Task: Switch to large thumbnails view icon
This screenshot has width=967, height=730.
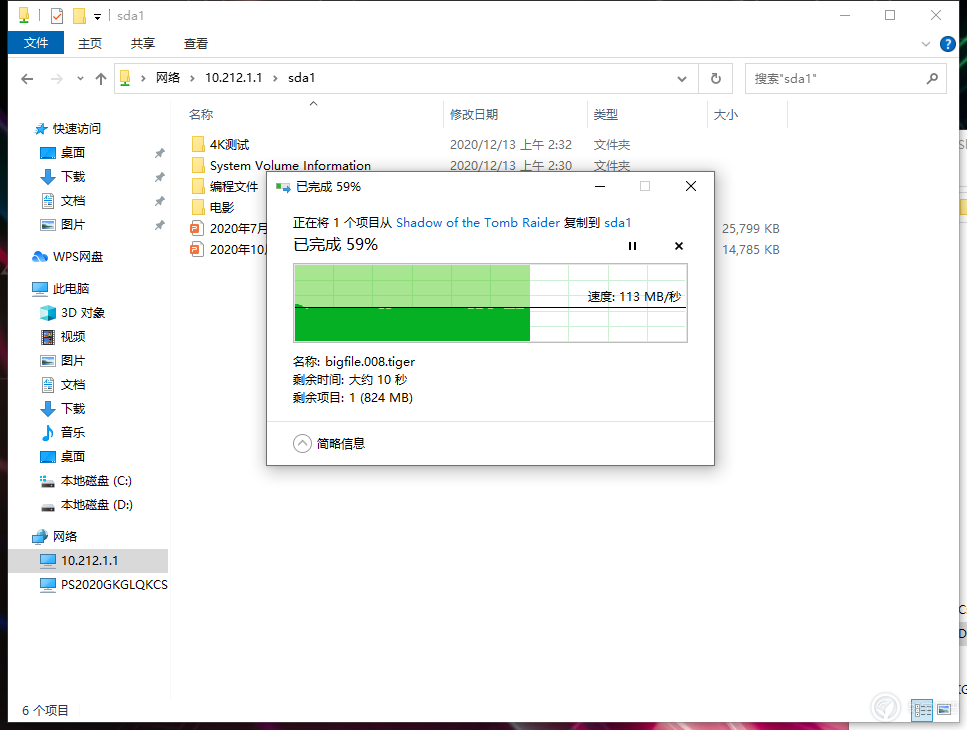Action: 944,710
